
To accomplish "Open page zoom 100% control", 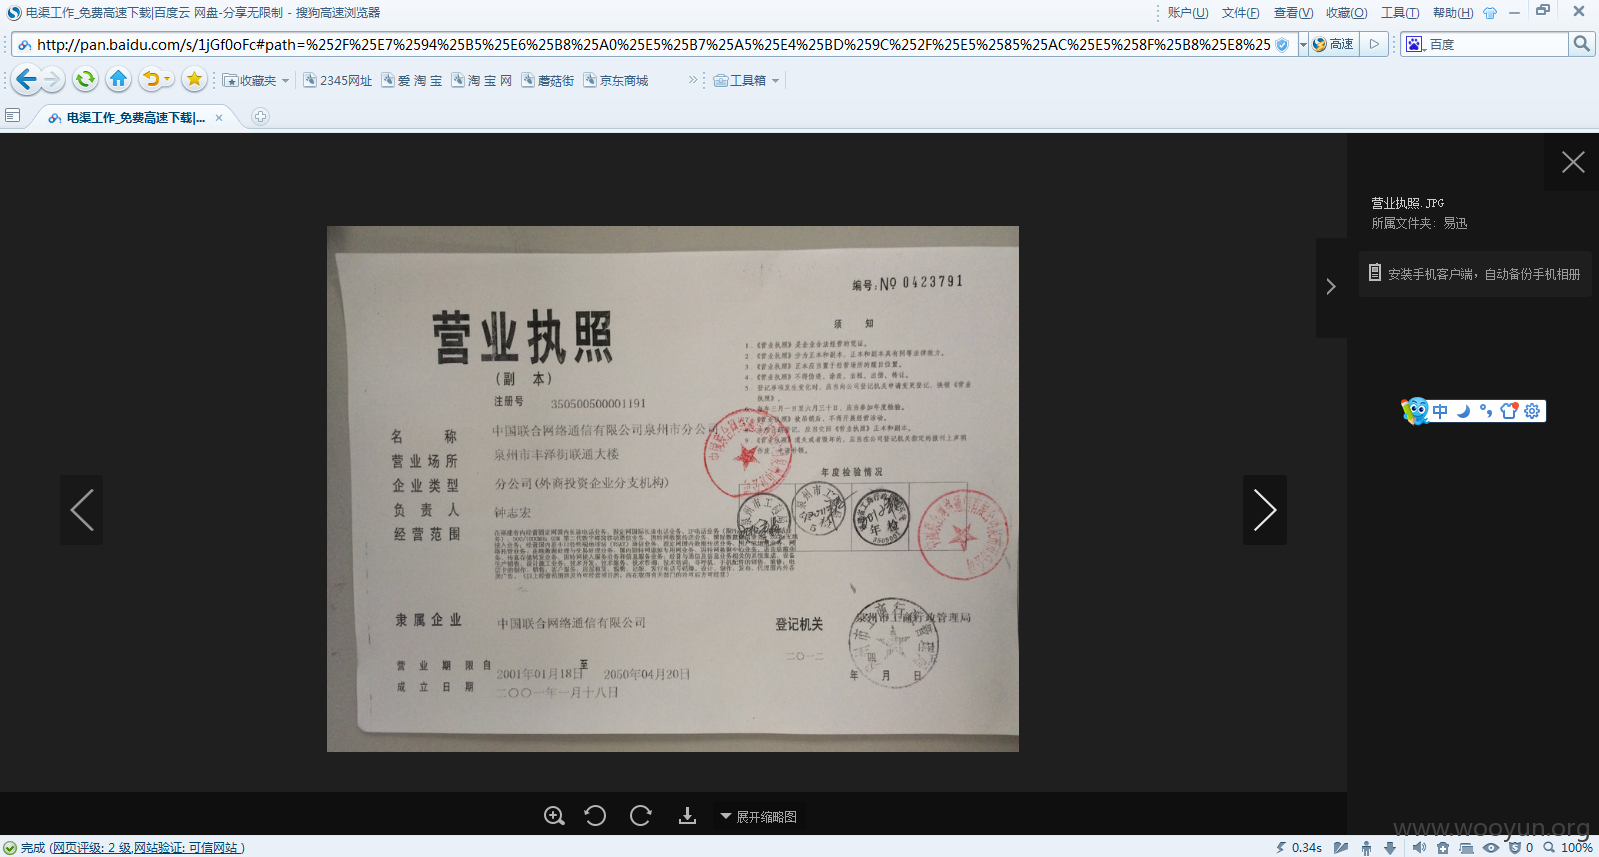I will [1569, 848].
